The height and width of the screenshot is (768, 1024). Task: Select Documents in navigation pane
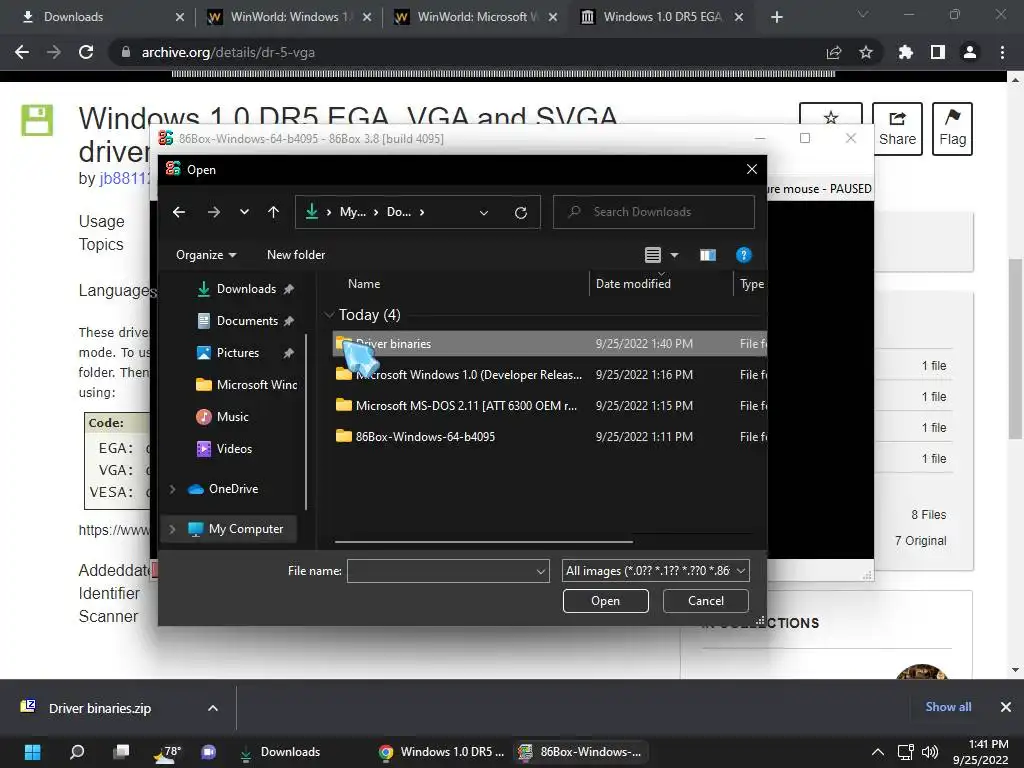[247, 321]
